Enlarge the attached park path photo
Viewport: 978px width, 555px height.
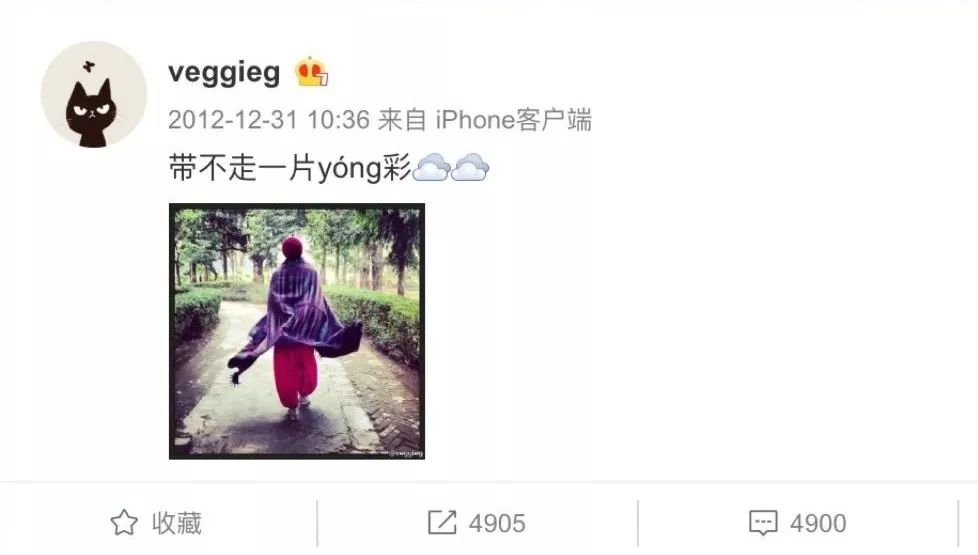(297, 331)
